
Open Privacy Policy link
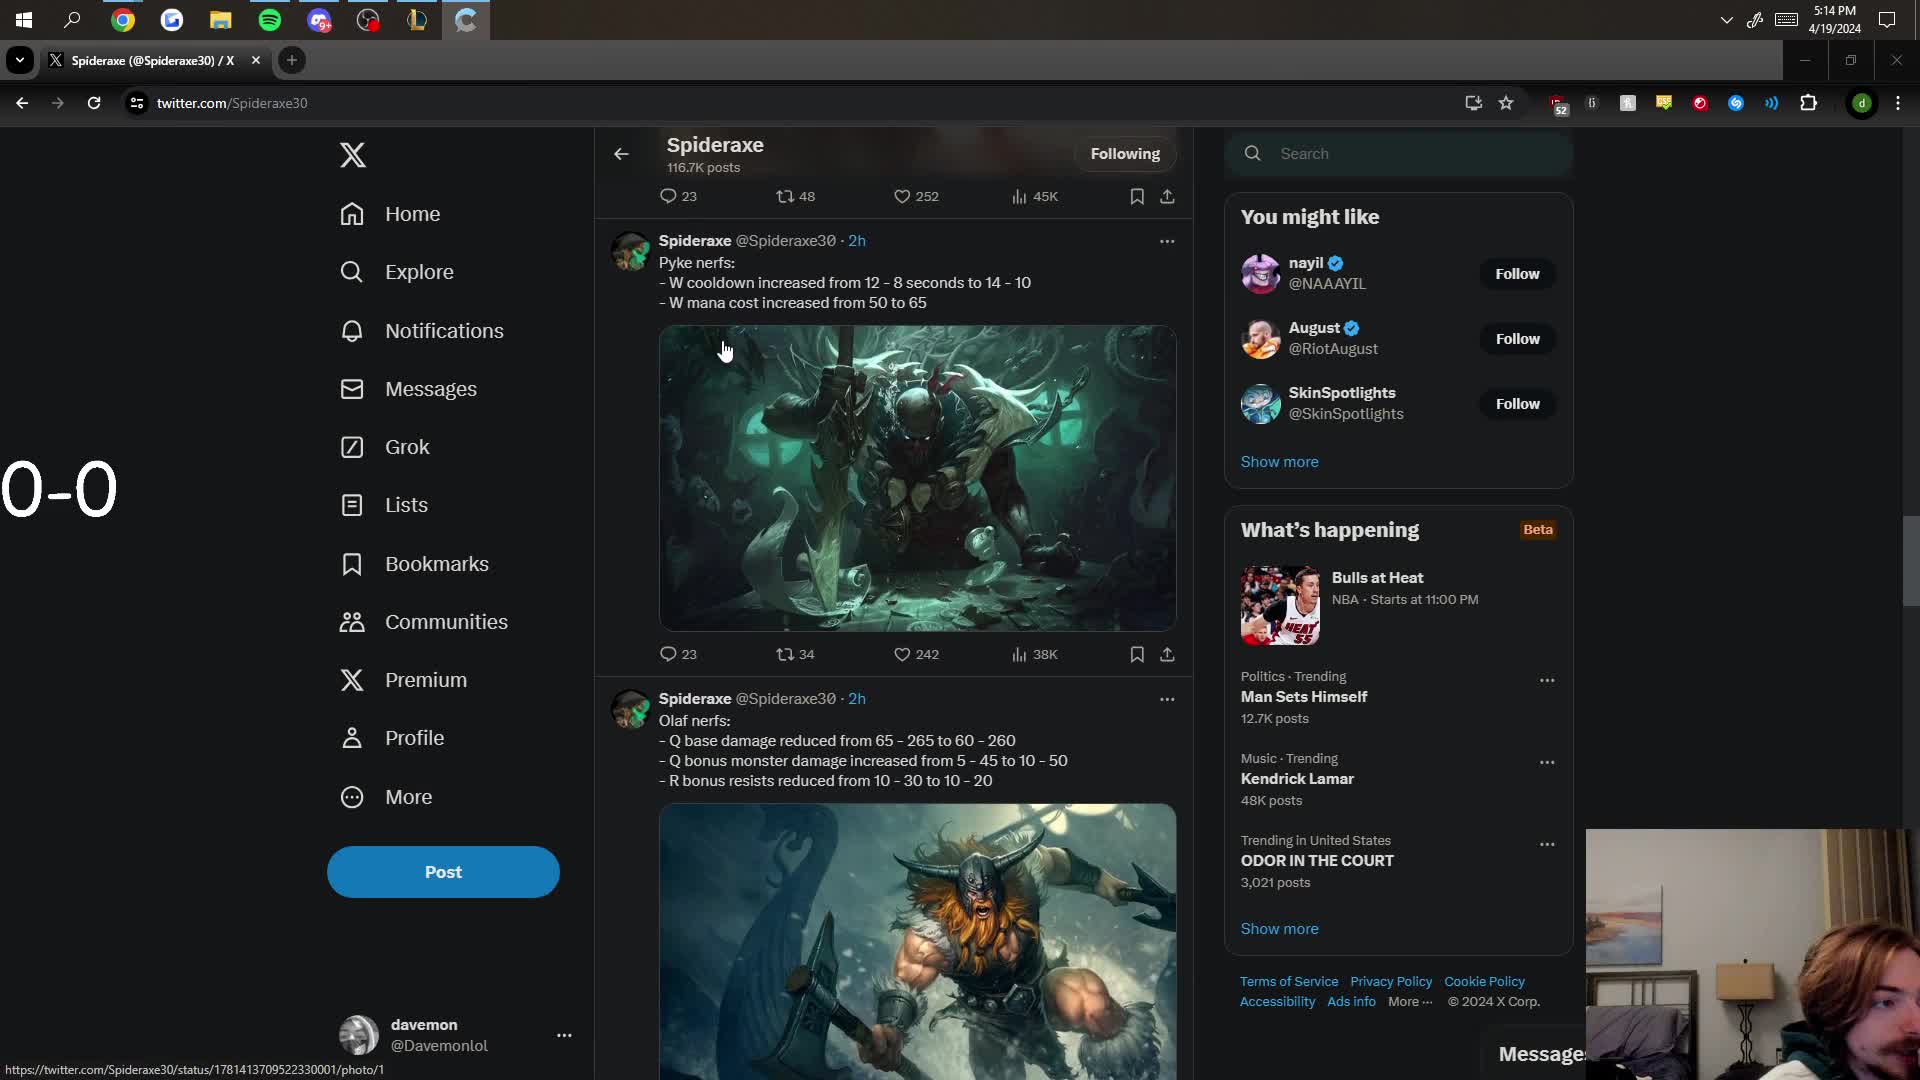(x=1391, y=982)
